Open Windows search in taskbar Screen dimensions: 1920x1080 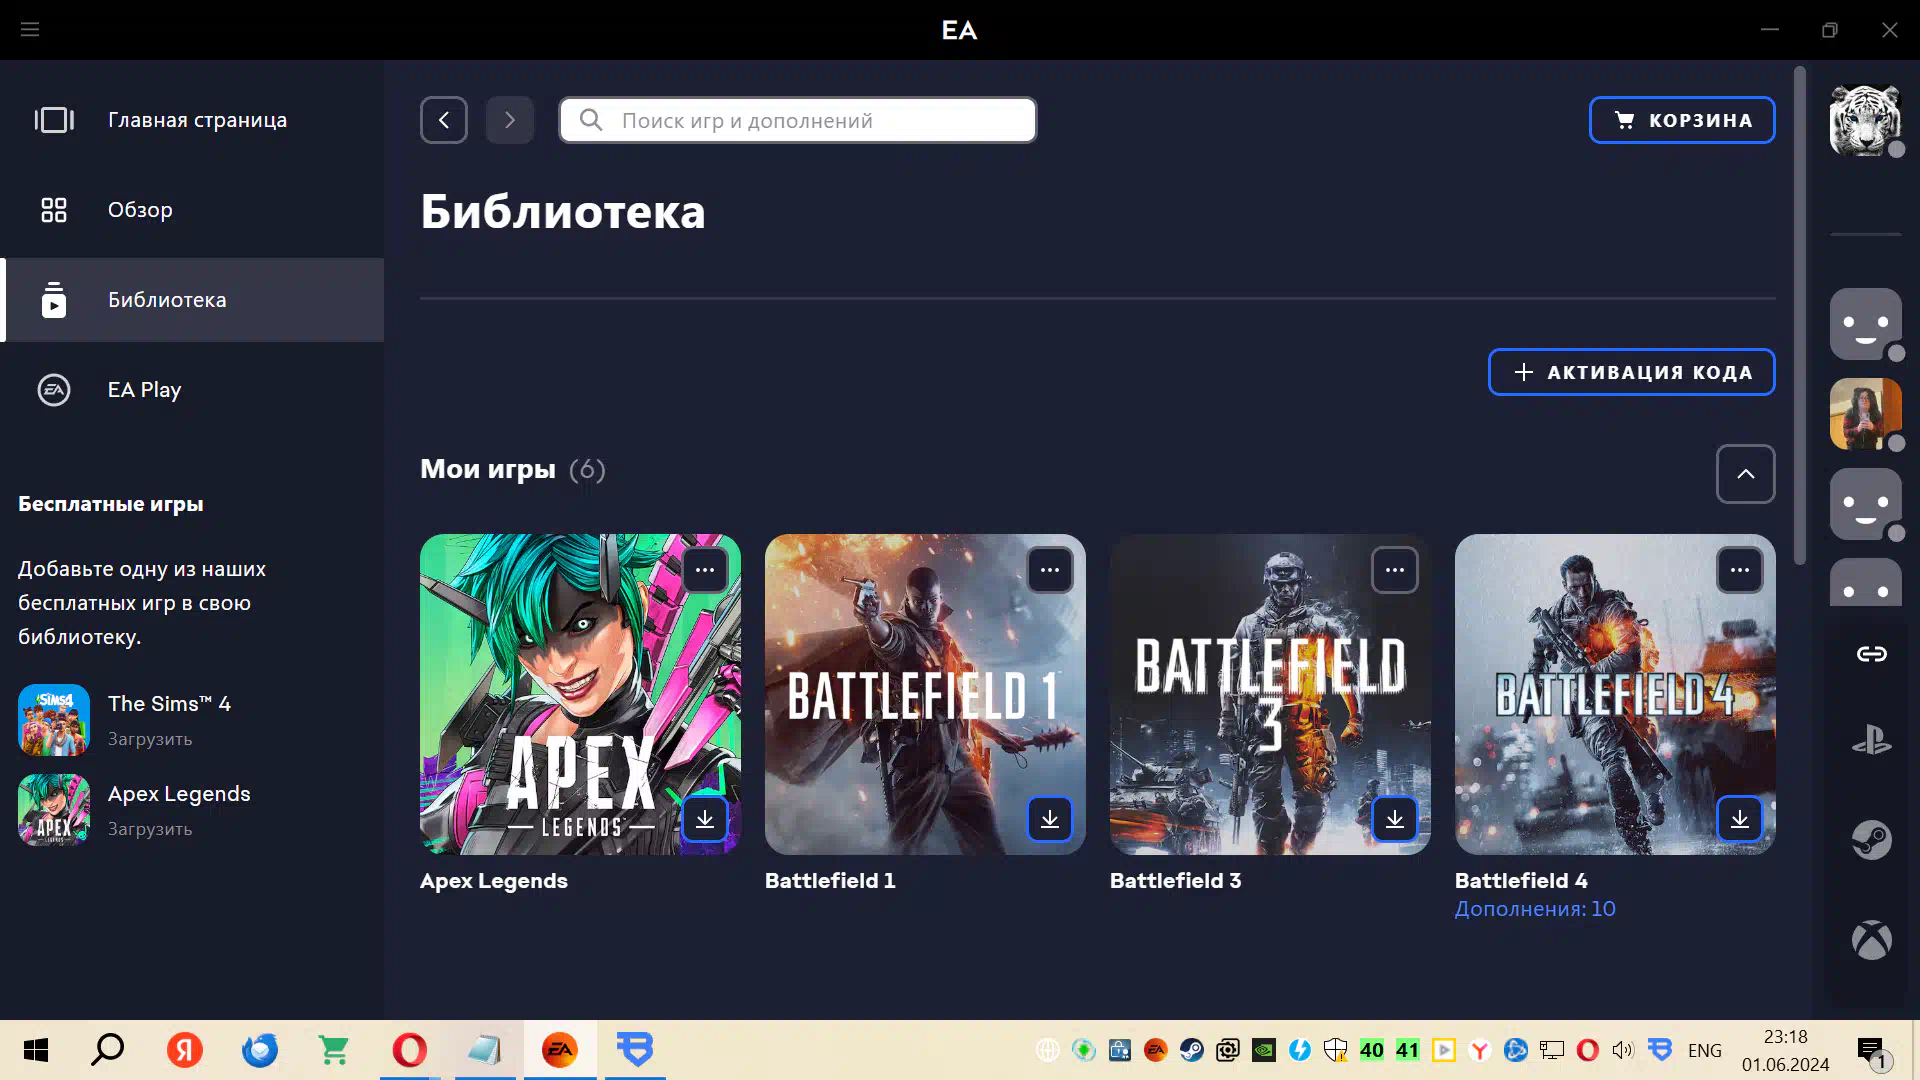click(108, 1050)
